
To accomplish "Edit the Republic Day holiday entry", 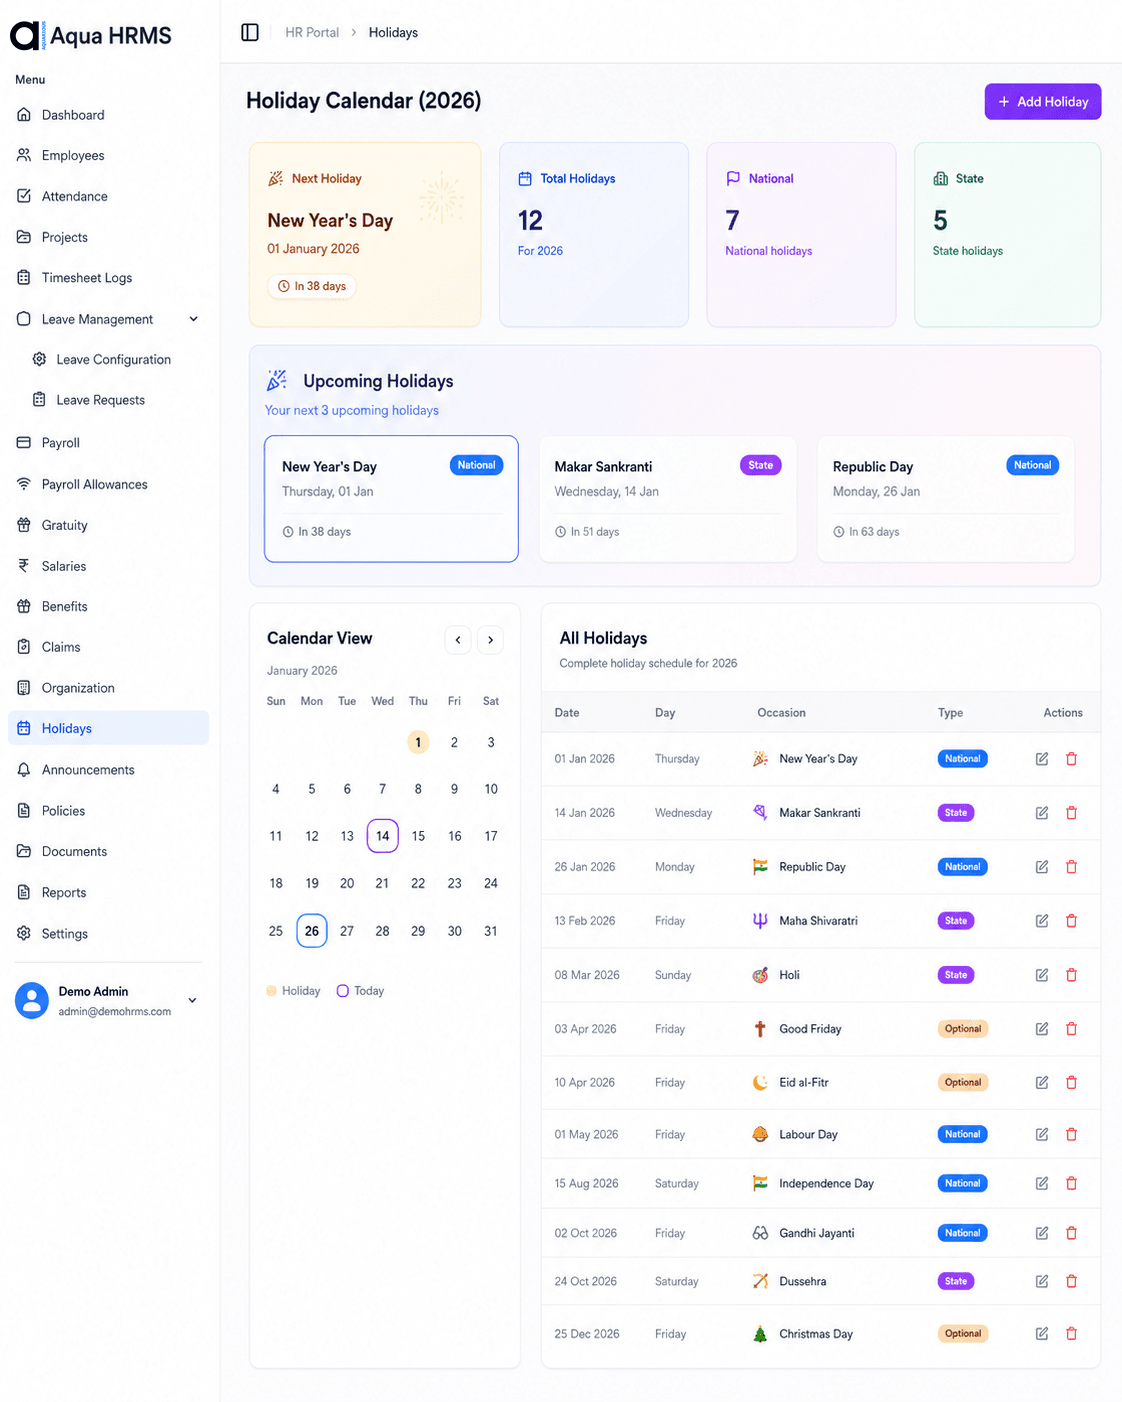I will (1042, 867).
